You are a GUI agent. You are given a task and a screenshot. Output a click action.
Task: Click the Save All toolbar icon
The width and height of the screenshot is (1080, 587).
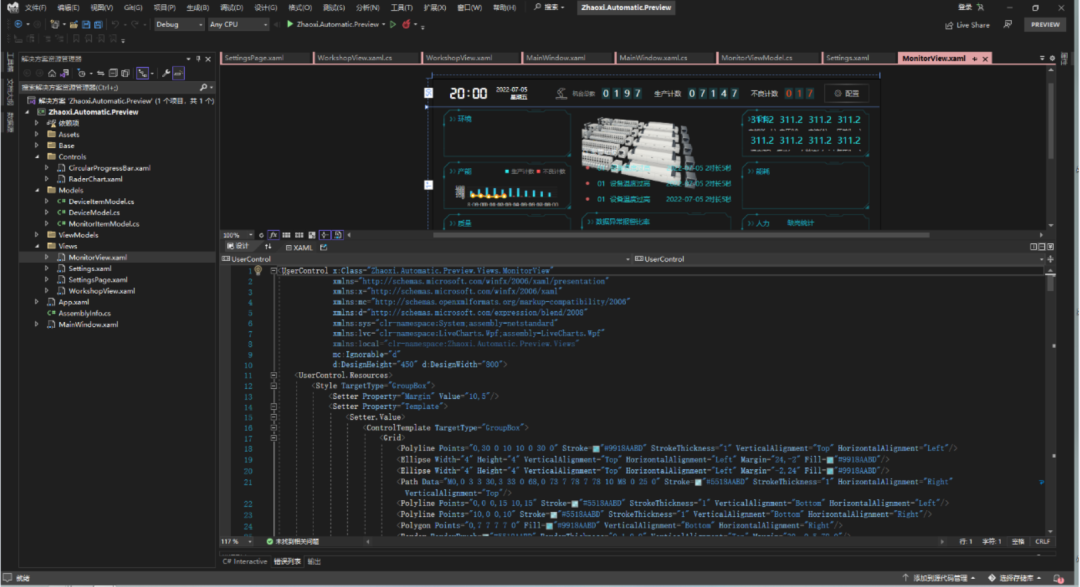point(98,24)
